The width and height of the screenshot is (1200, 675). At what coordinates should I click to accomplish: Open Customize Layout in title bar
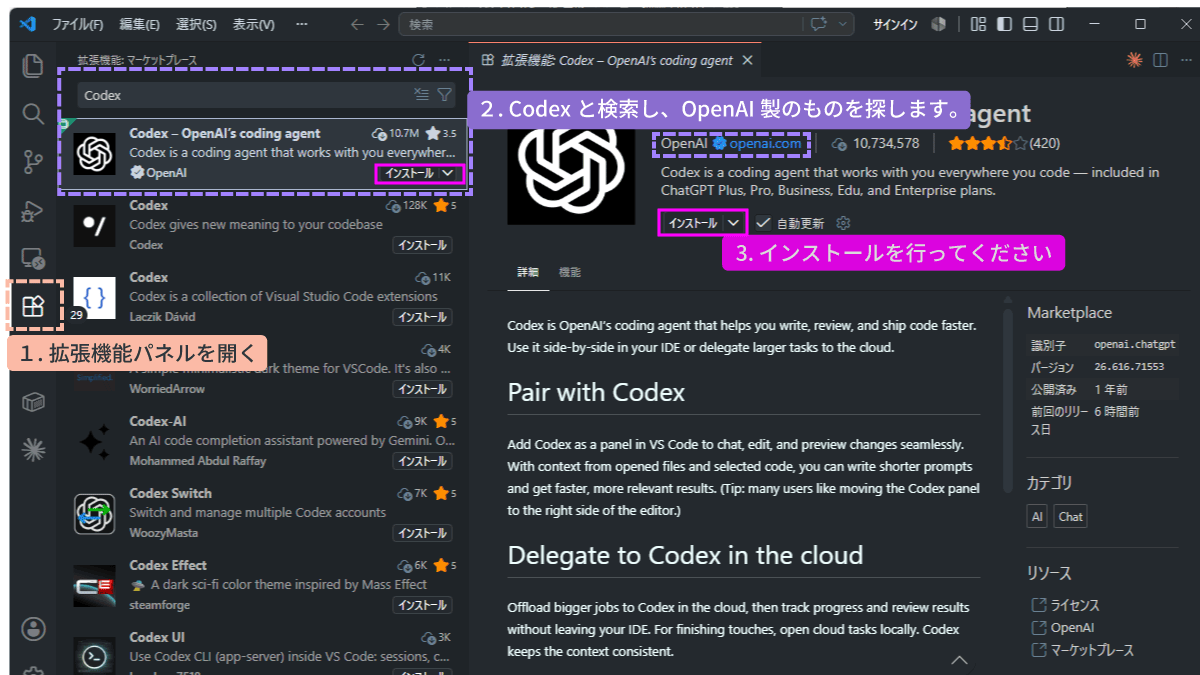[979, 24]
